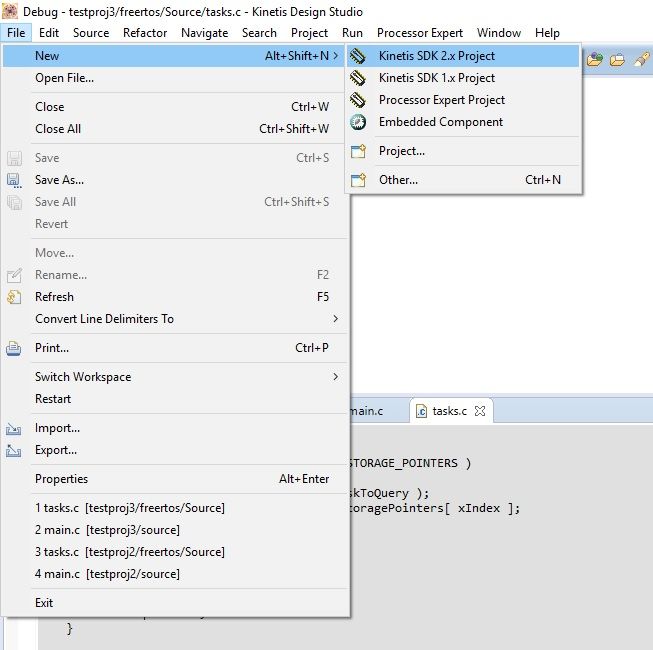Click the tasks.c file icon on tab
653x650 pixels.
pos(421,411)
